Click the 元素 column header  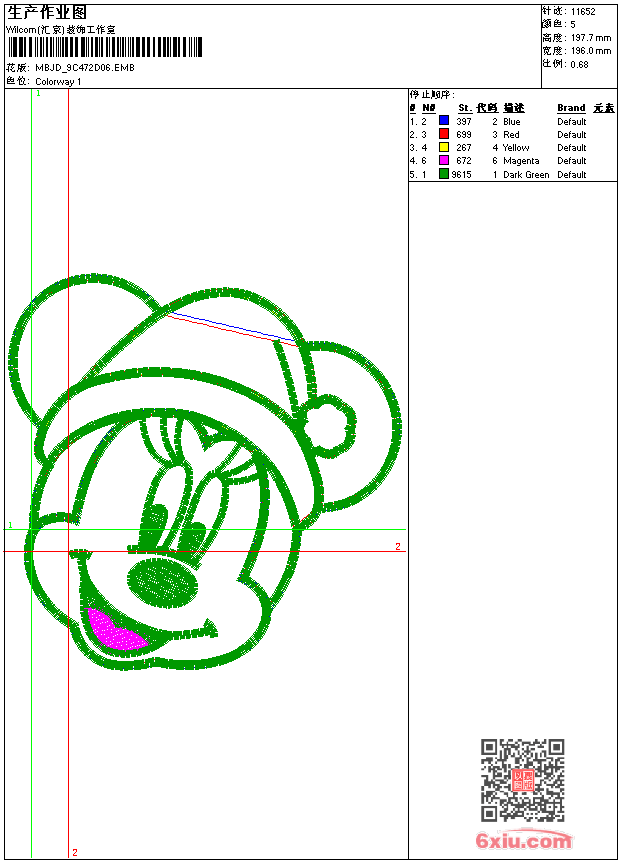point(604,108)
